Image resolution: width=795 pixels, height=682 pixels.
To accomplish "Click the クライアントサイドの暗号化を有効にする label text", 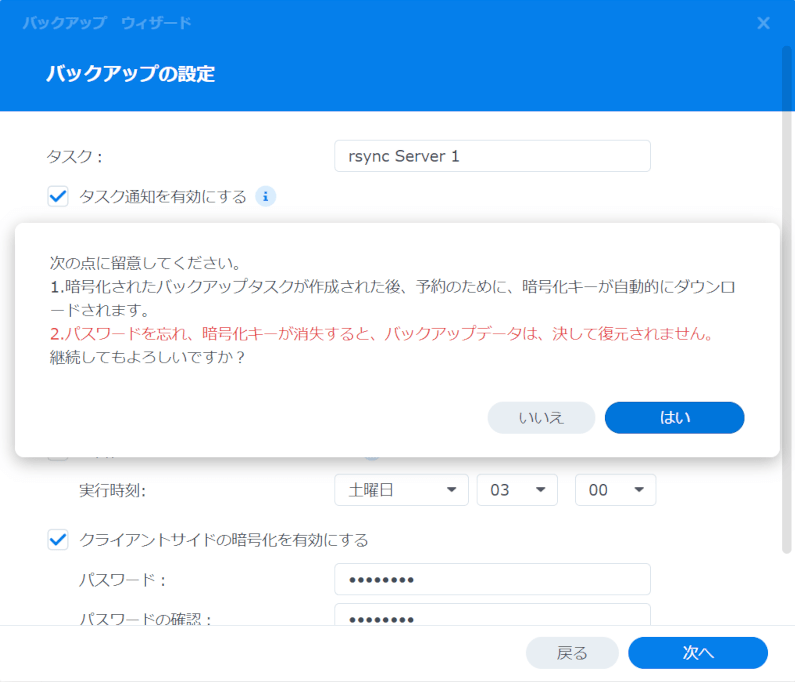I will [x=224, y=540].
